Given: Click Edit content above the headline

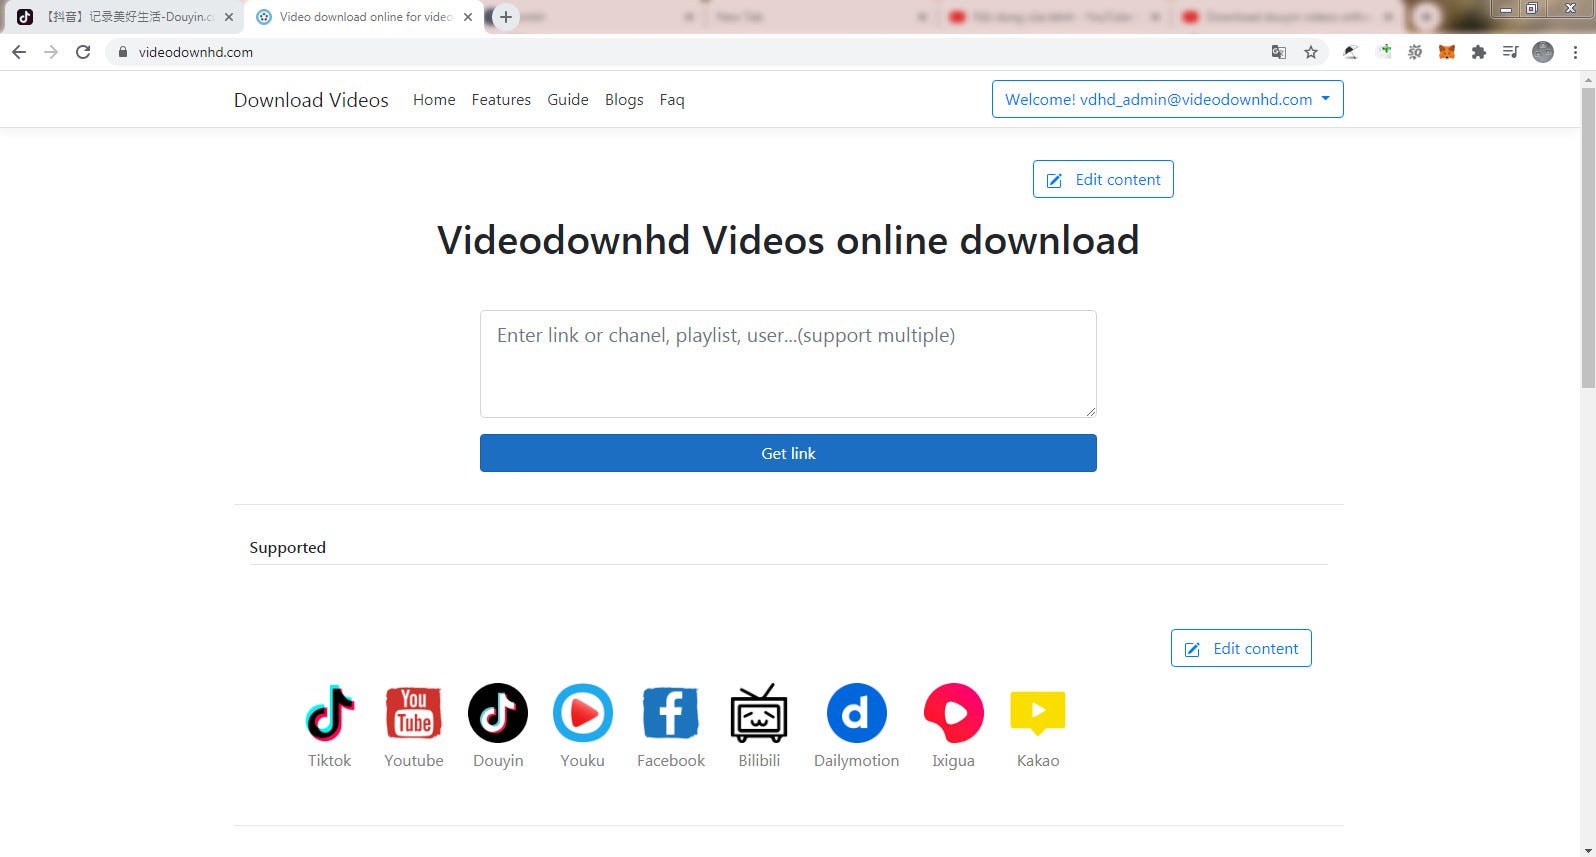Looking at the screenshot, I should pos(1103,179).
